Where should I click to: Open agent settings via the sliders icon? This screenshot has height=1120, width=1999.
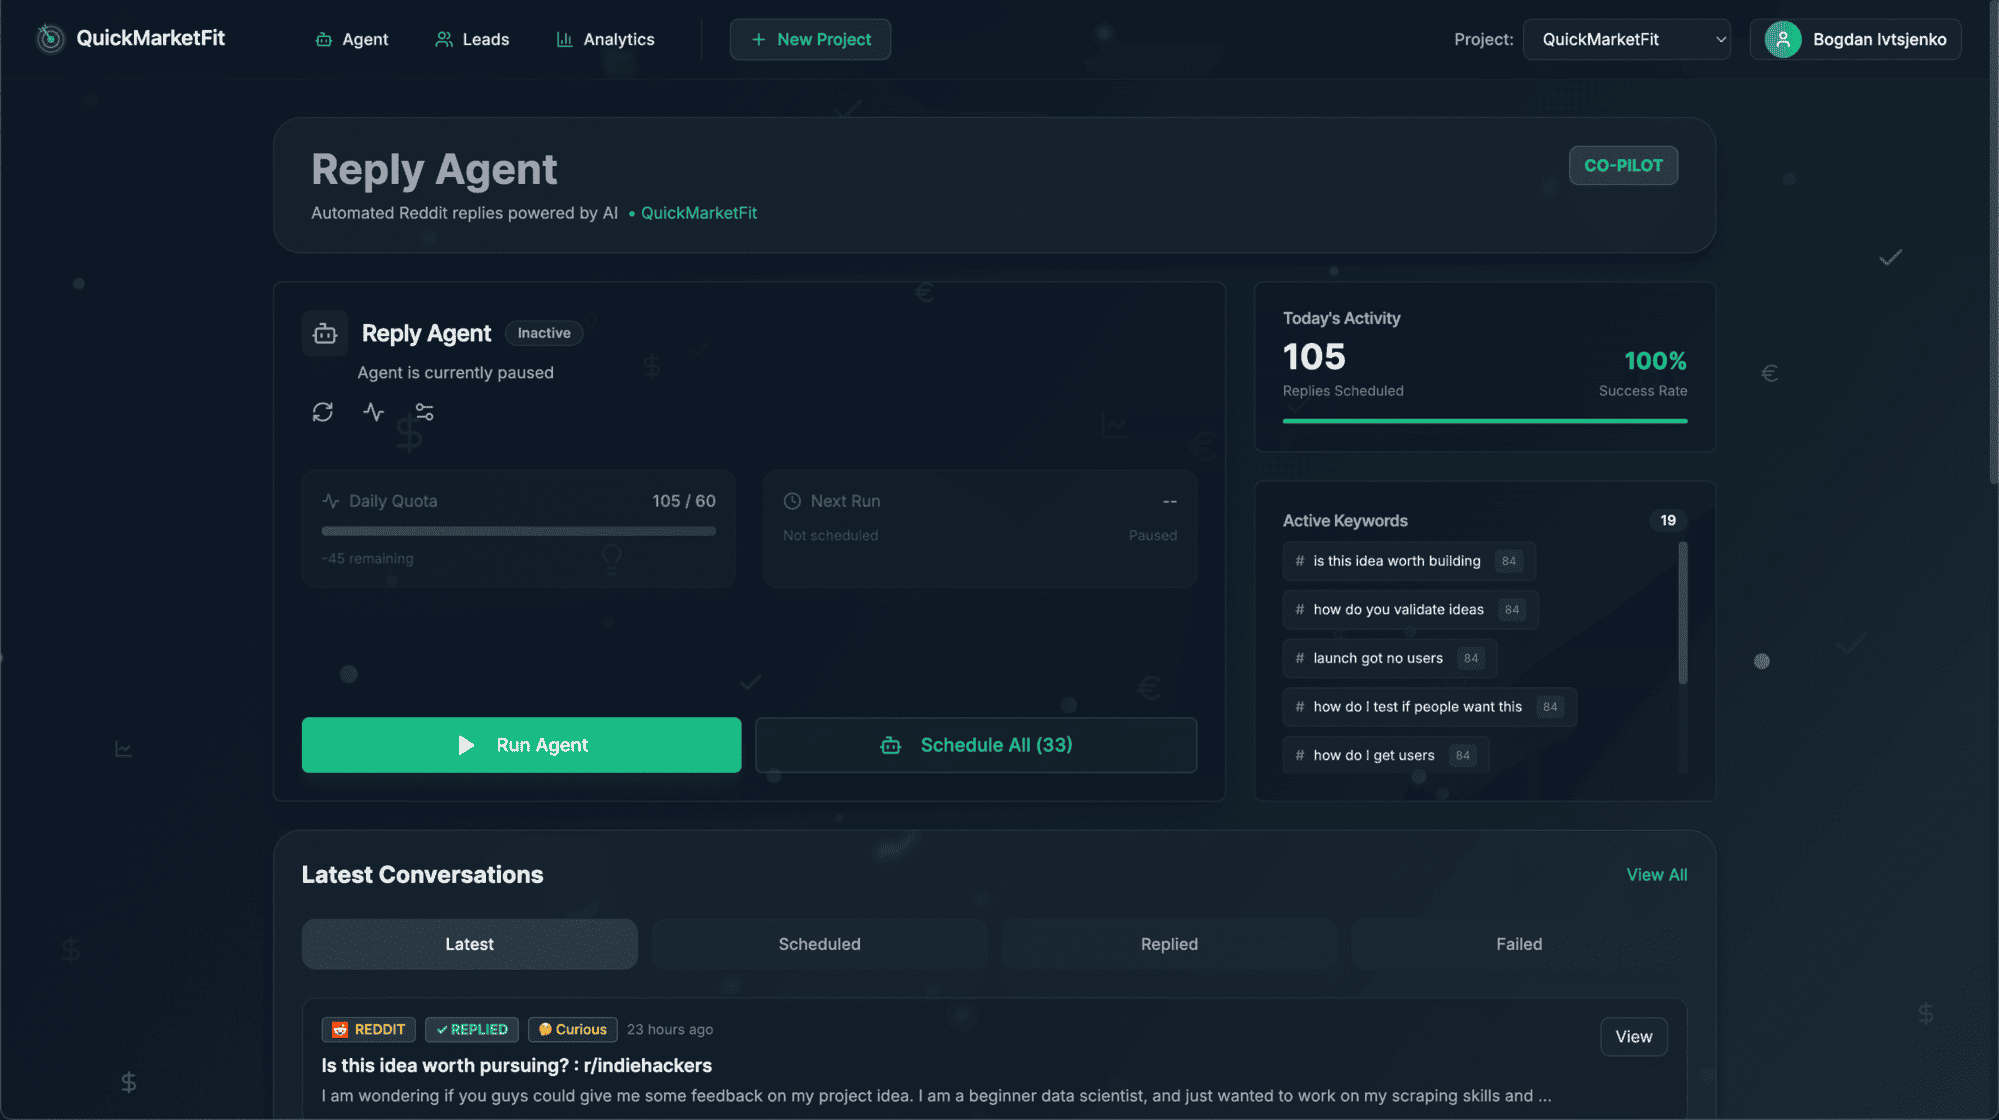(x=422, y=412)
